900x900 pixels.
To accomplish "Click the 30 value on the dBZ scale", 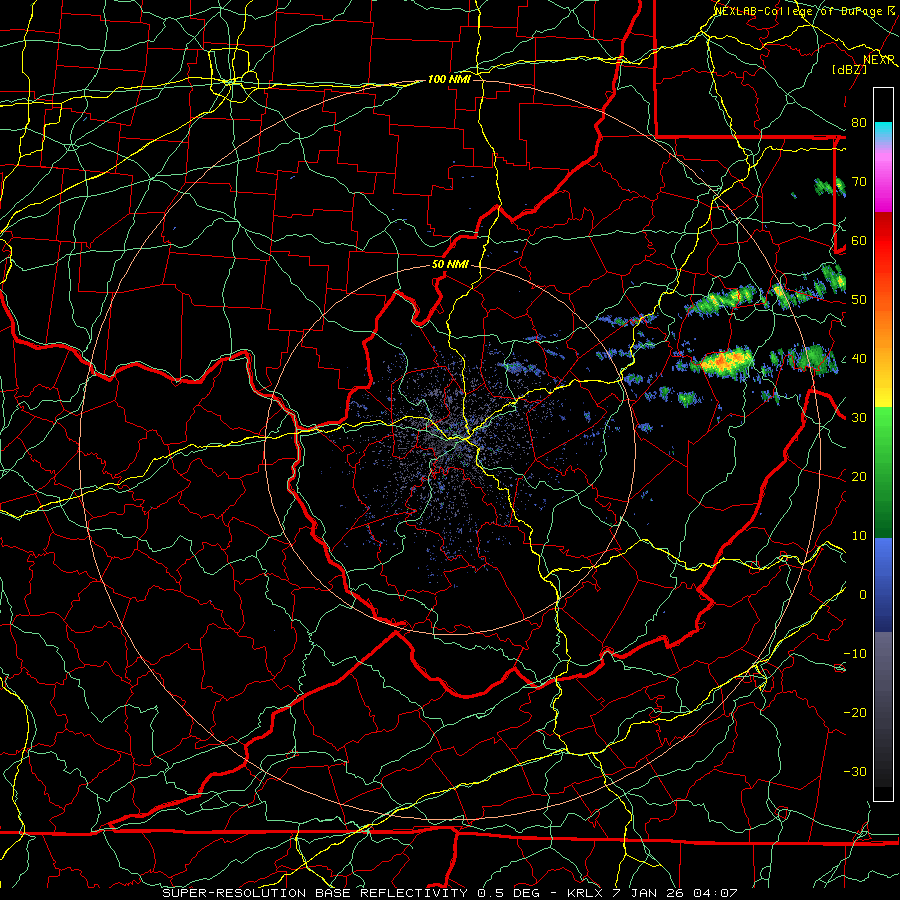I will pos(859,418).
